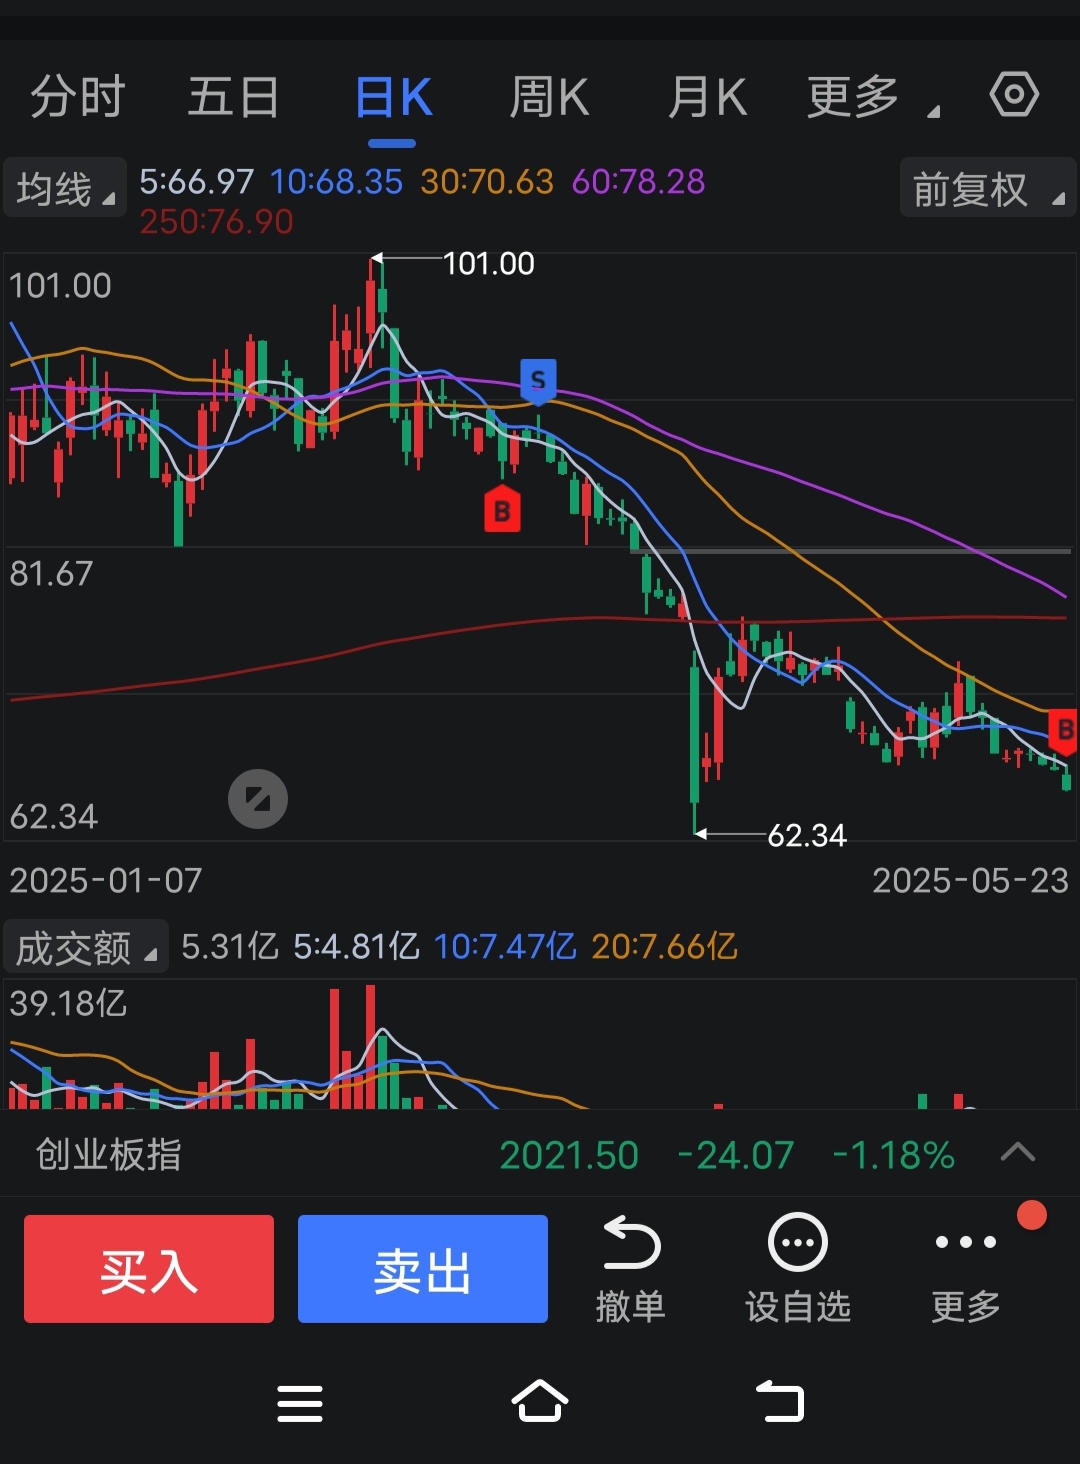Switch to 五日 tab
The width and height of the screenshot is (1080, 1464).
[x=234, y=98]
